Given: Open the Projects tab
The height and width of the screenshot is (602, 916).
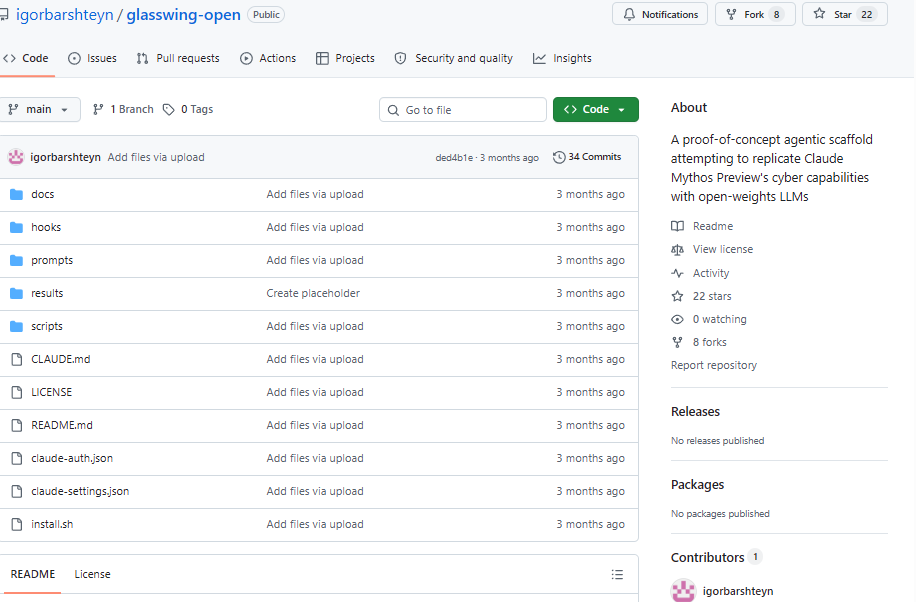Looking at the screenshot, I should pyautogui.click(x=345, y=58).
